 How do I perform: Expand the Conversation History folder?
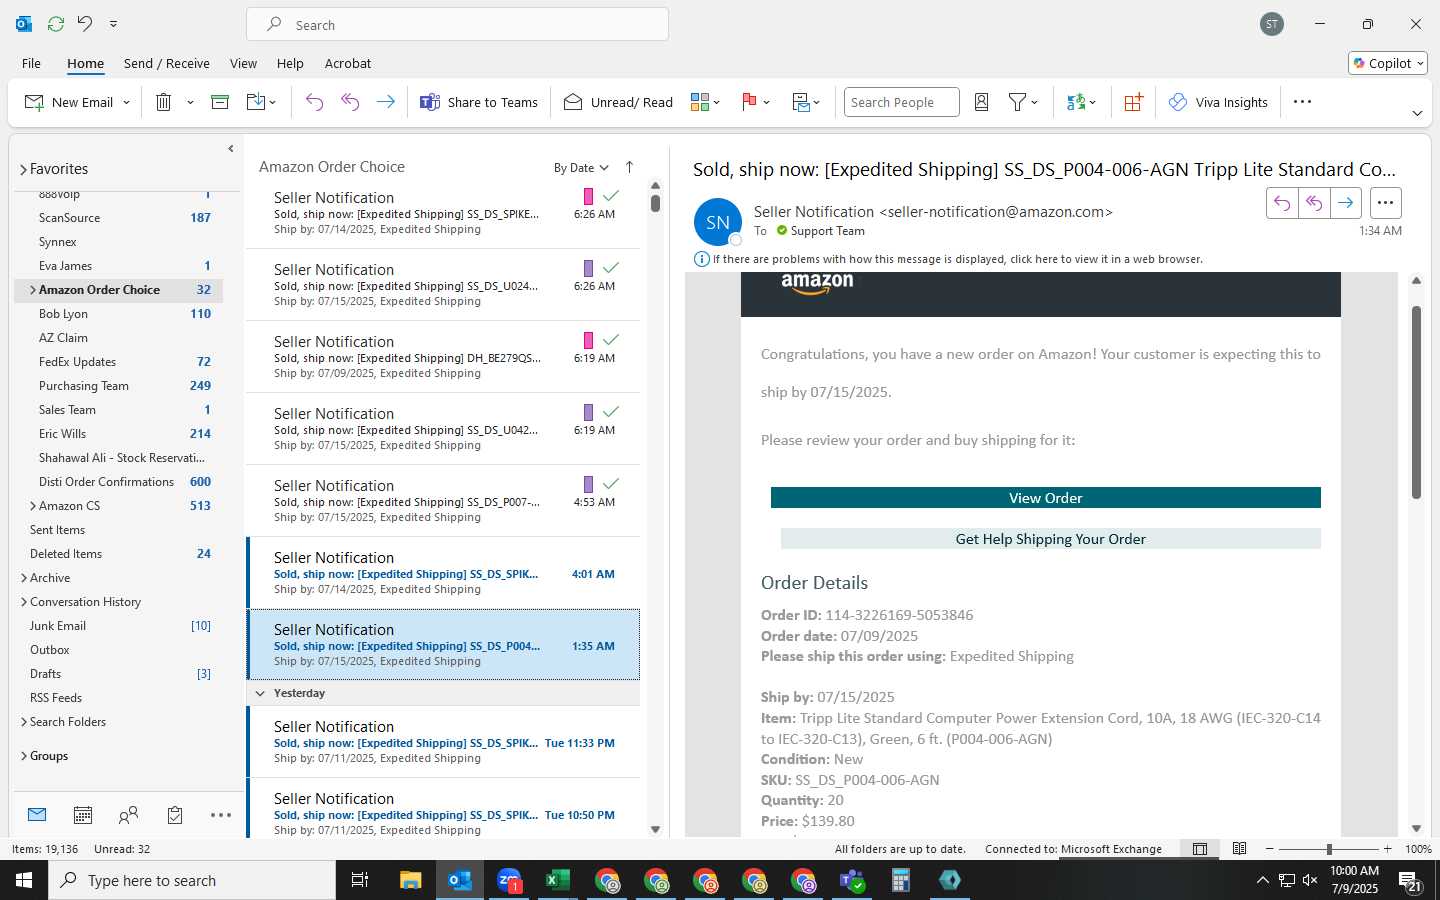click(23, 602)
